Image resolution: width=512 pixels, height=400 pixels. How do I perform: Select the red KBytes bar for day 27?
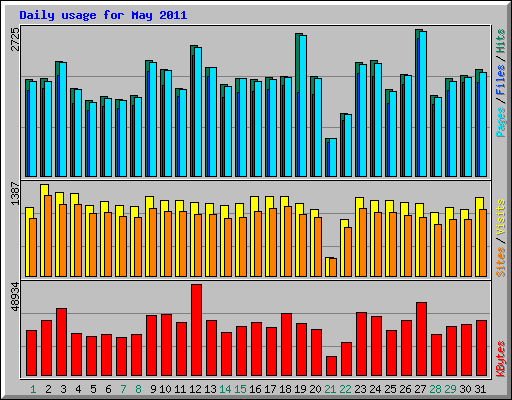click(x=421, y=339)
